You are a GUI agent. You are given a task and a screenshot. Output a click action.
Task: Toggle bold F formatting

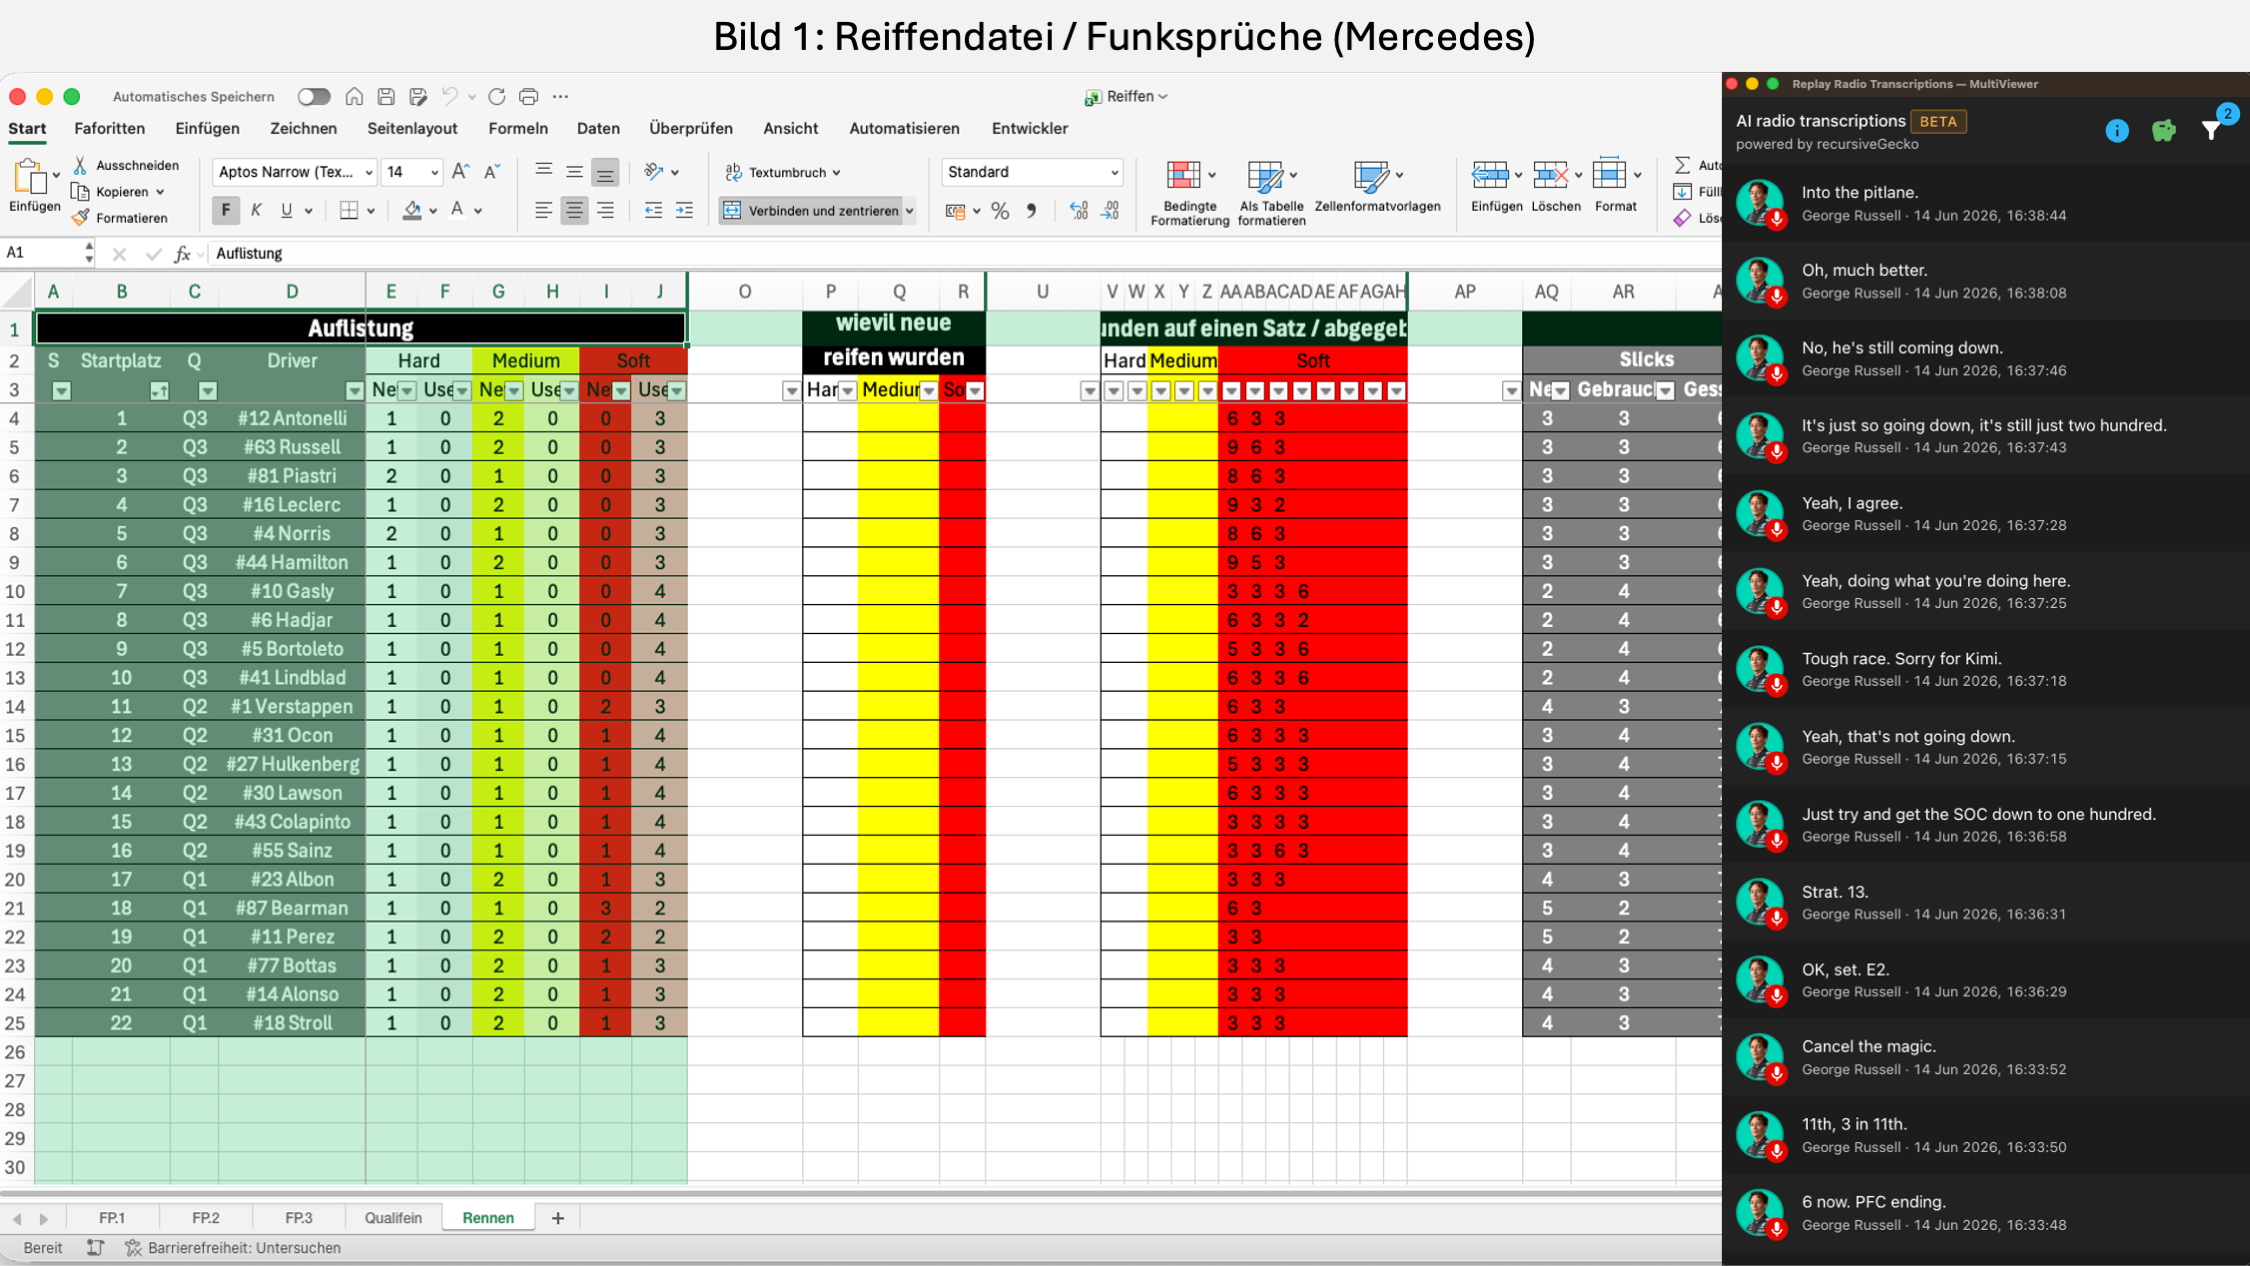tap(226, 210)
